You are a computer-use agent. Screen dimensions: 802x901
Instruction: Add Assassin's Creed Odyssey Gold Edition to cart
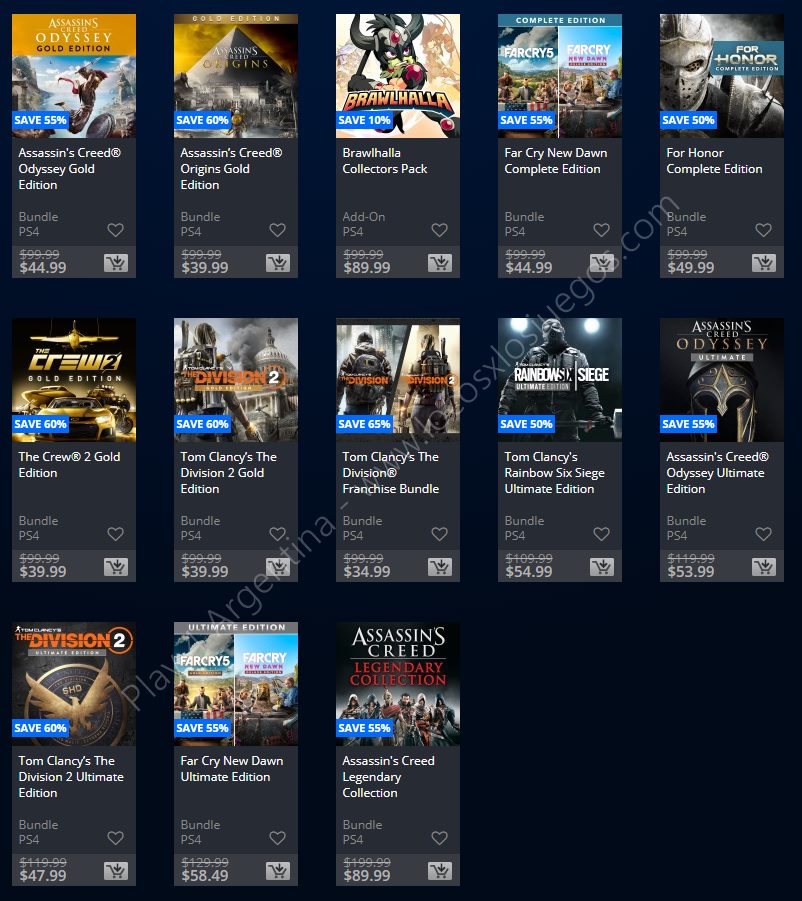[x=116, y=263]
